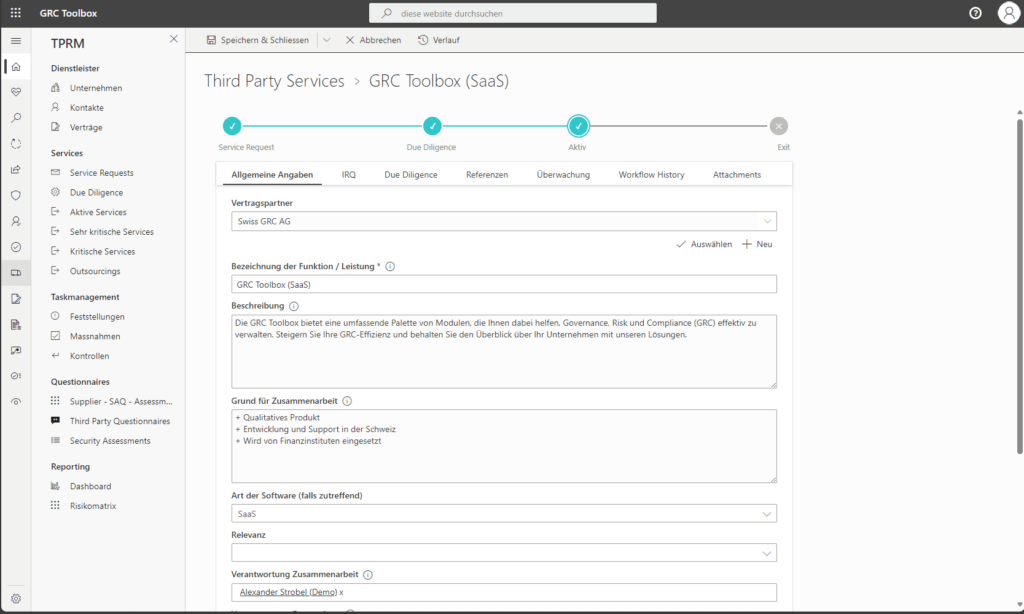Click the Aktiv stage circle
The image size is (1024, 614).
click(x=578, y=125)
